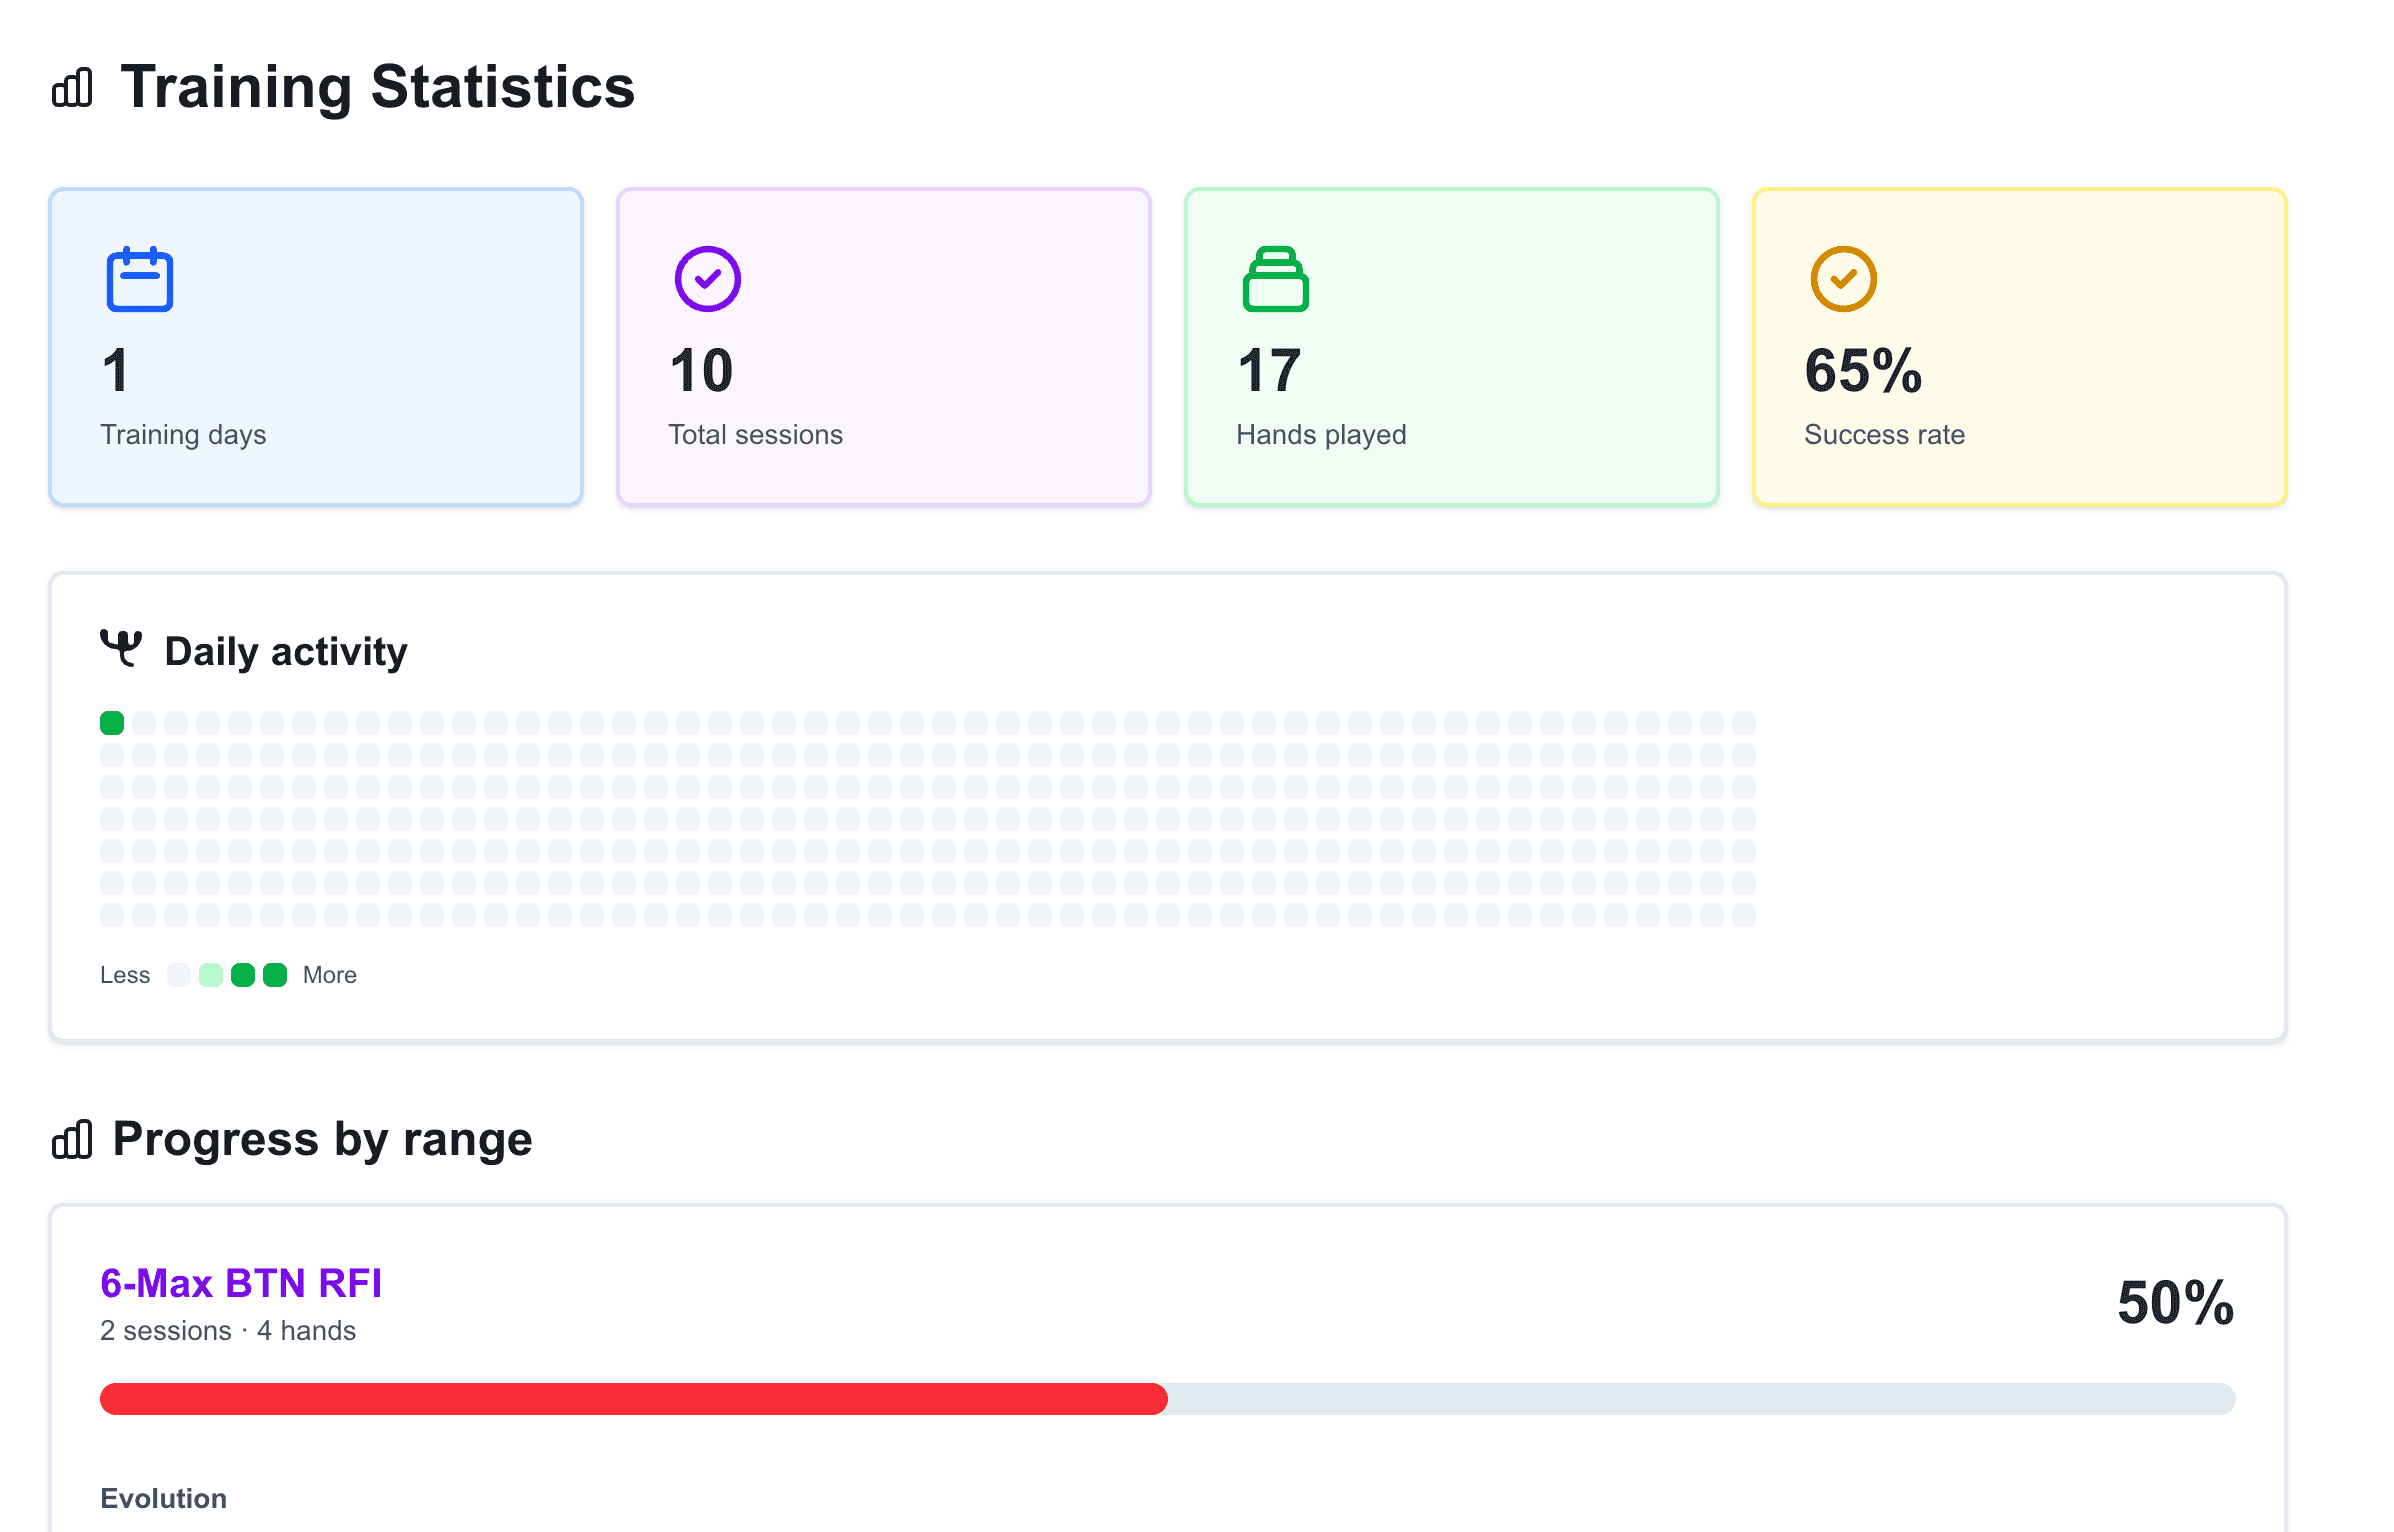
Task: Click the Success rate stat card
Action: (x=2020, y=347)
